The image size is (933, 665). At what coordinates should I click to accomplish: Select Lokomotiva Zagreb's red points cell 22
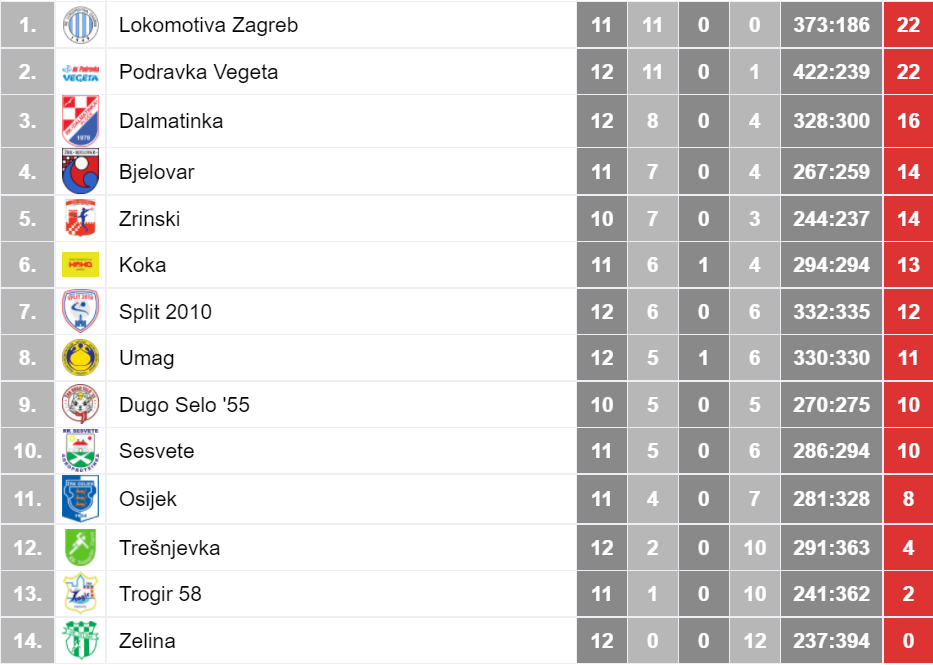coord(909,25)
